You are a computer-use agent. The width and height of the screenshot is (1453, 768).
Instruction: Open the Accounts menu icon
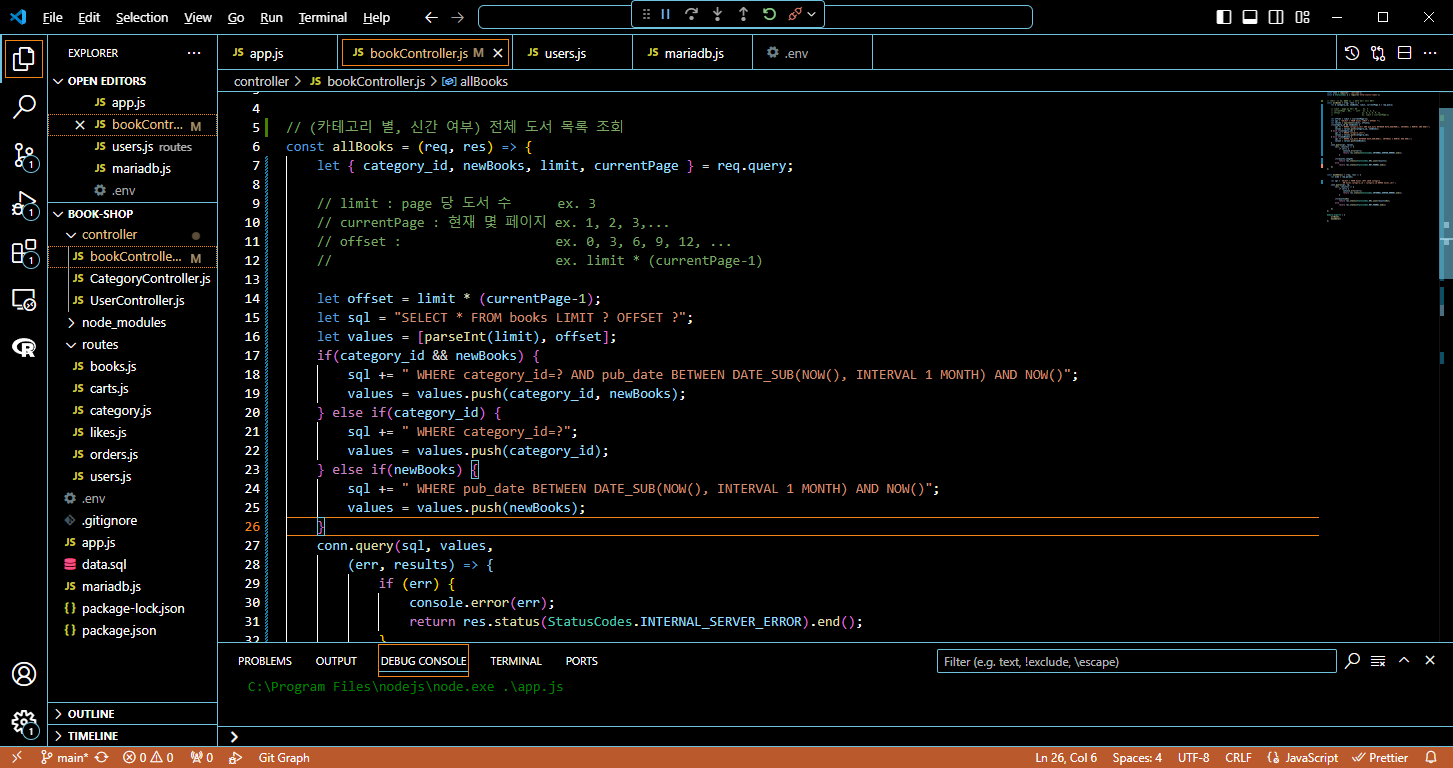tap(24, 674)
